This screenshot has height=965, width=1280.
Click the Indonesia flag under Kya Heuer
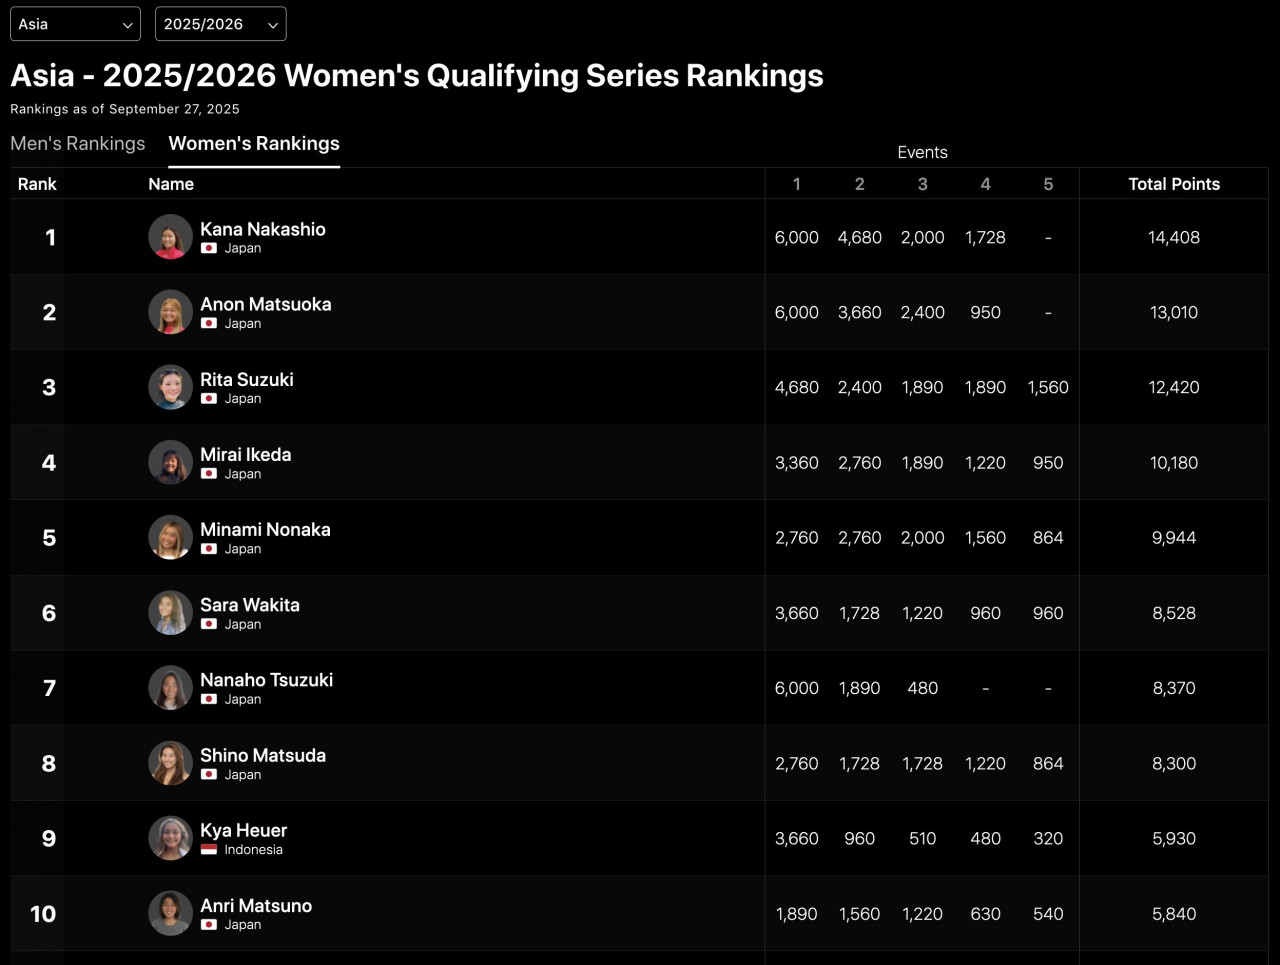[x=209, y=850]
